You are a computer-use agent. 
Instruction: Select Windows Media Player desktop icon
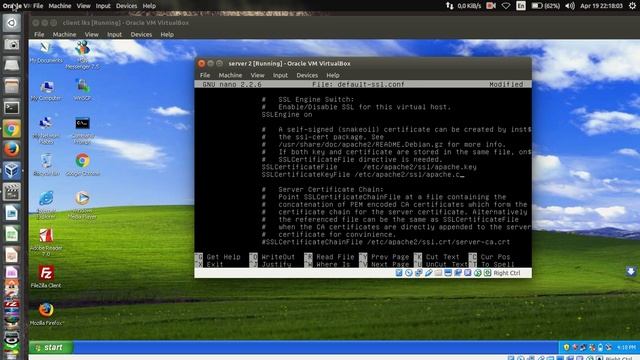click(x=82, y=204)
